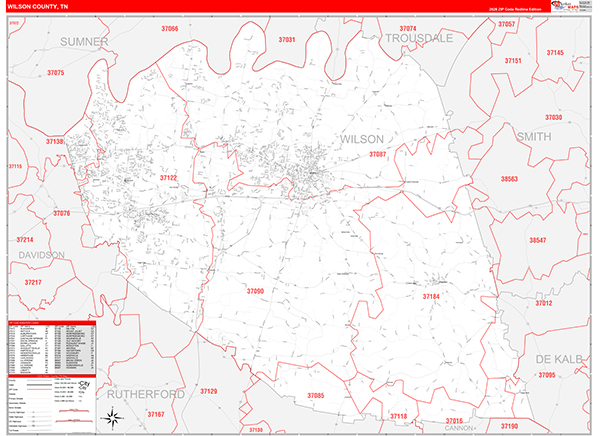The height and width of the screenshot is (436, 600).
Task: Select ZIP code 37184 label
Action: pyautogui.click(x=431, y=297)
